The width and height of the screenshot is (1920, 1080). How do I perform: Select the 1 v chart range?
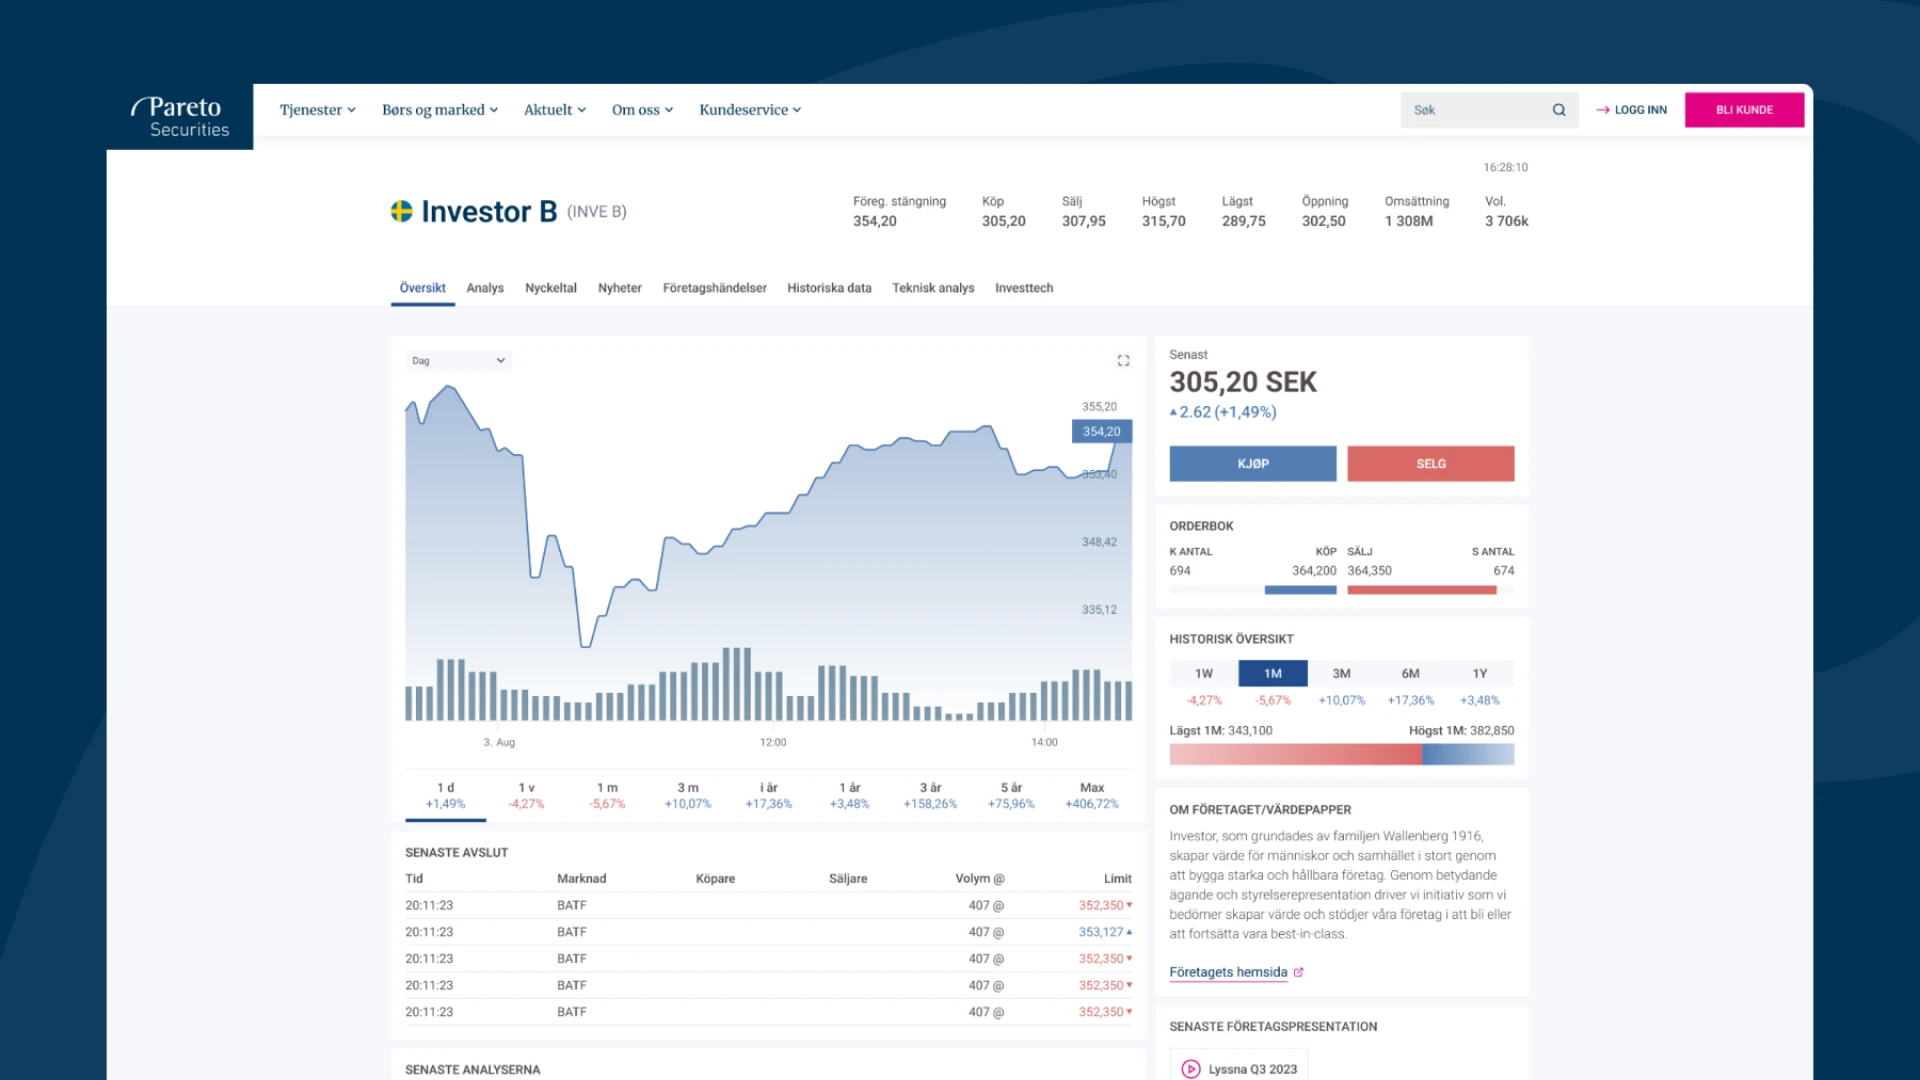[x=526, y=795]
